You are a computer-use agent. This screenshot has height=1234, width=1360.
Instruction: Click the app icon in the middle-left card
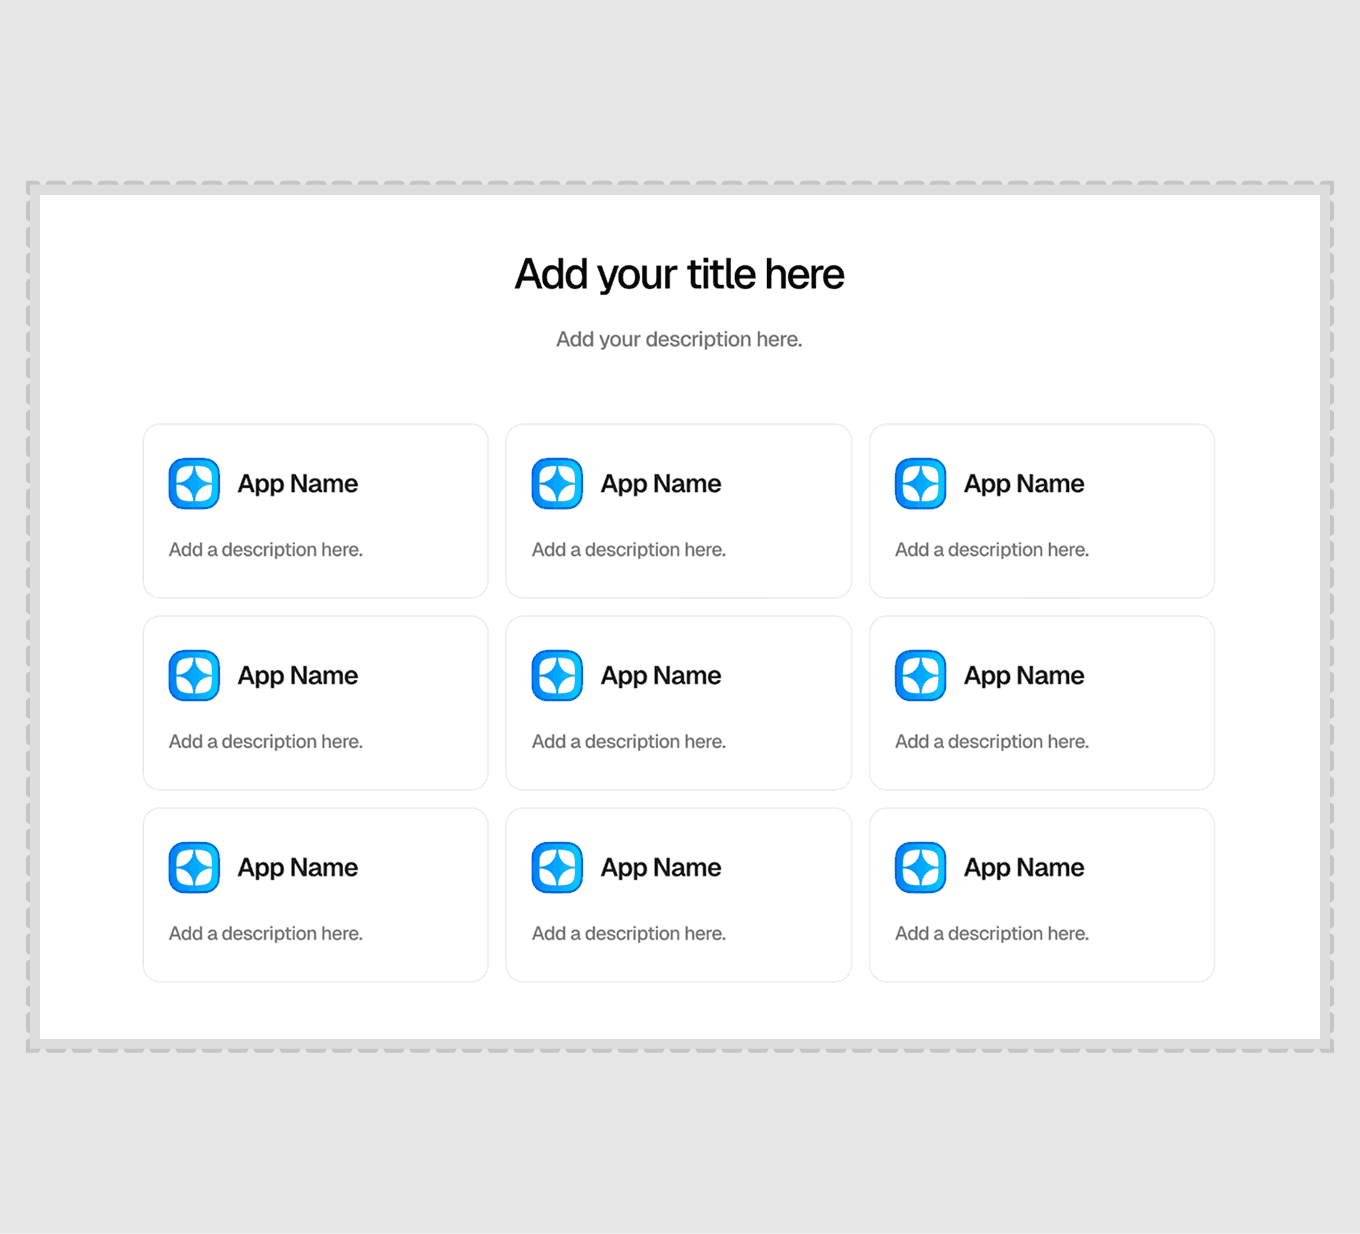[x=194, y=676]
